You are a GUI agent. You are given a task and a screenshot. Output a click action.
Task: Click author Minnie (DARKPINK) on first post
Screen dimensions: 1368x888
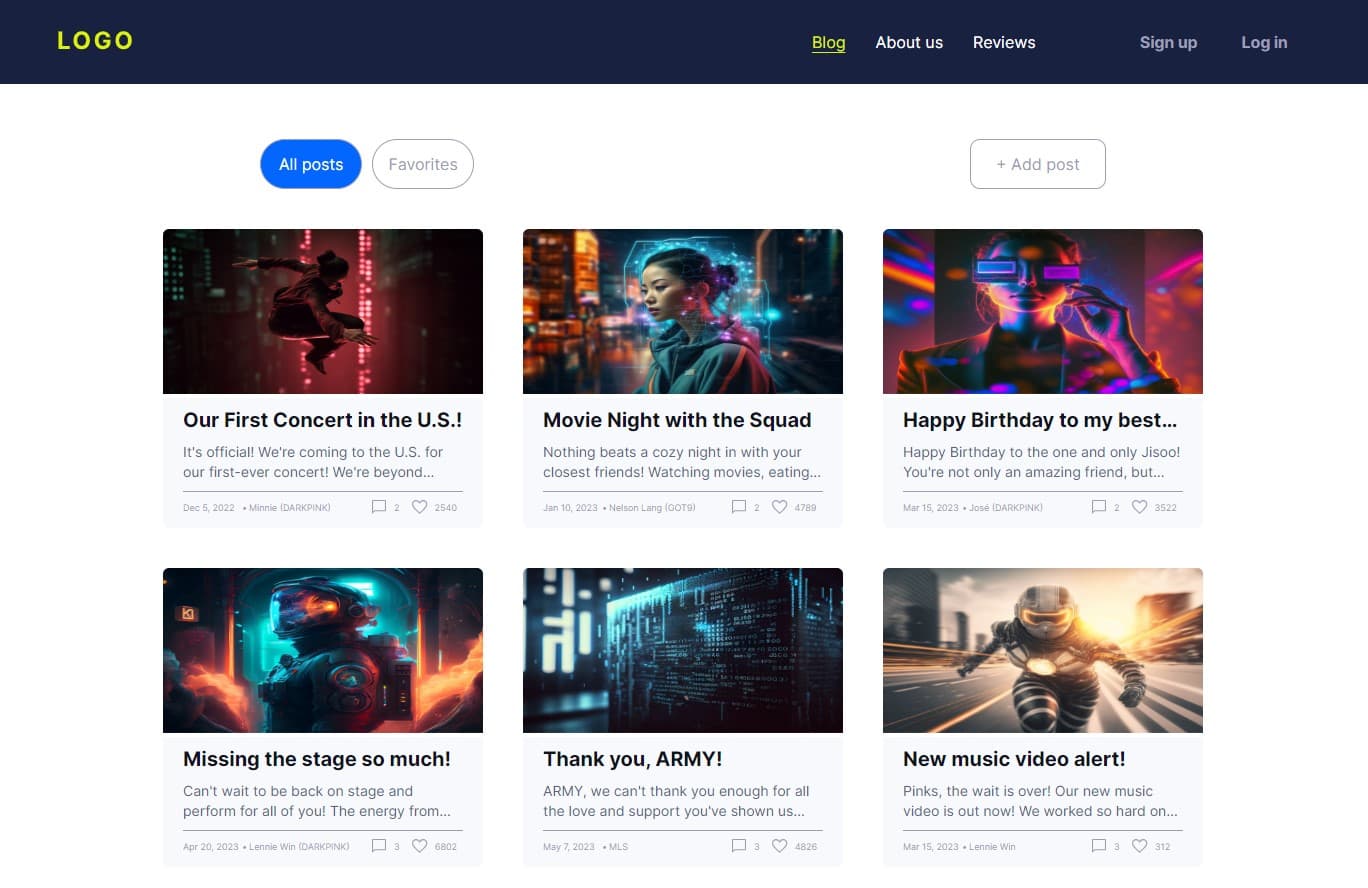[x=290, y=508]
